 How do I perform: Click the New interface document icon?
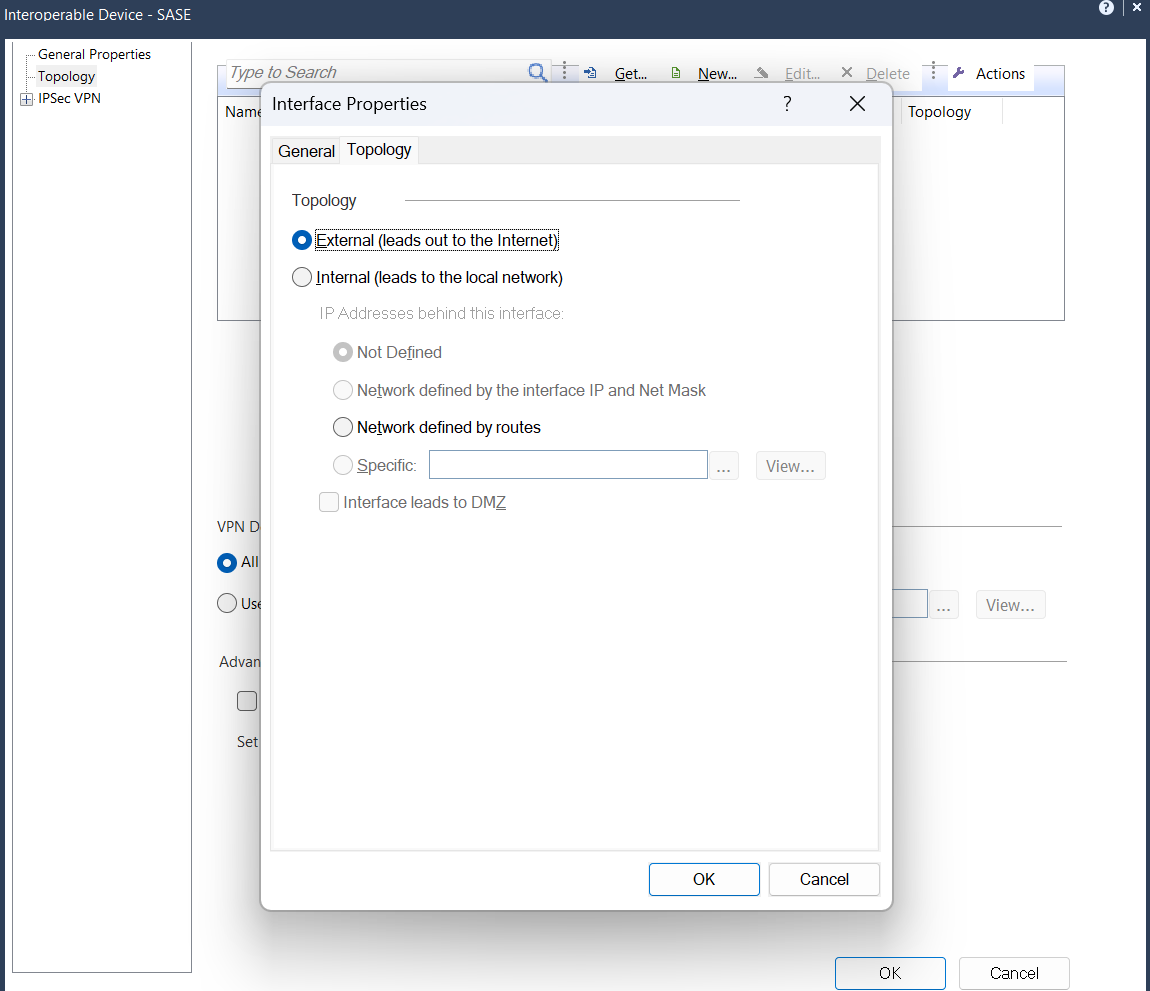pos(676,73)
